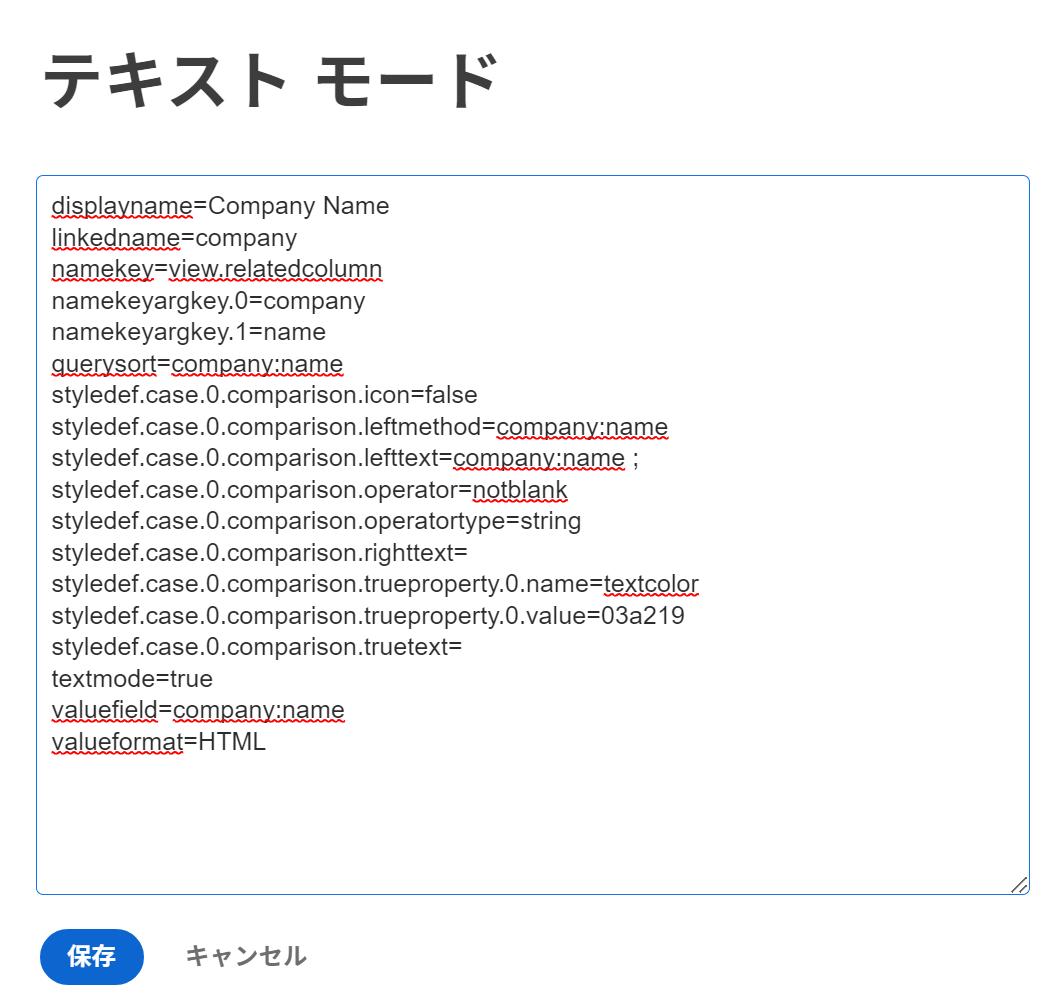Click the comparison.operator=notblank line

point(310,489)
